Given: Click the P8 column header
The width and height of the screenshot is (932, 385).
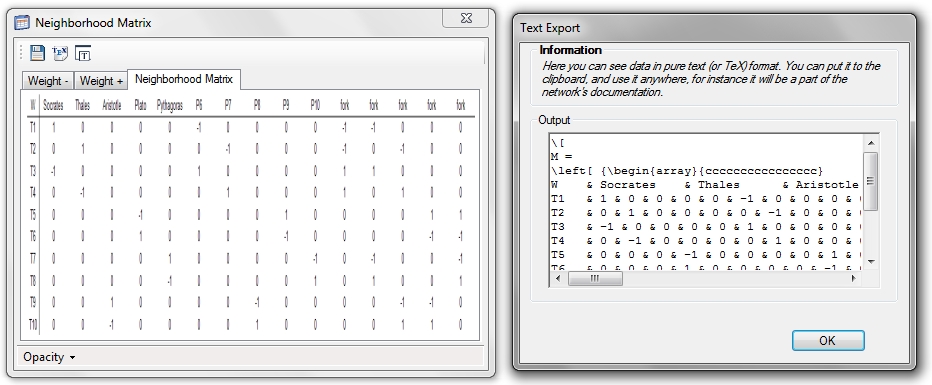Looking at the screenshot, I should point(257,105).
